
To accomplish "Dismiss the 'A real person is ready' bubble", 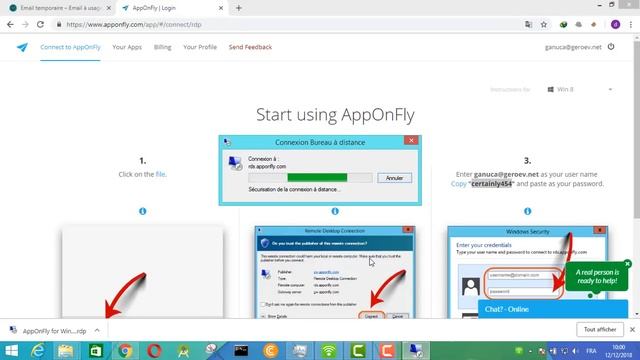I will [628, 264].
